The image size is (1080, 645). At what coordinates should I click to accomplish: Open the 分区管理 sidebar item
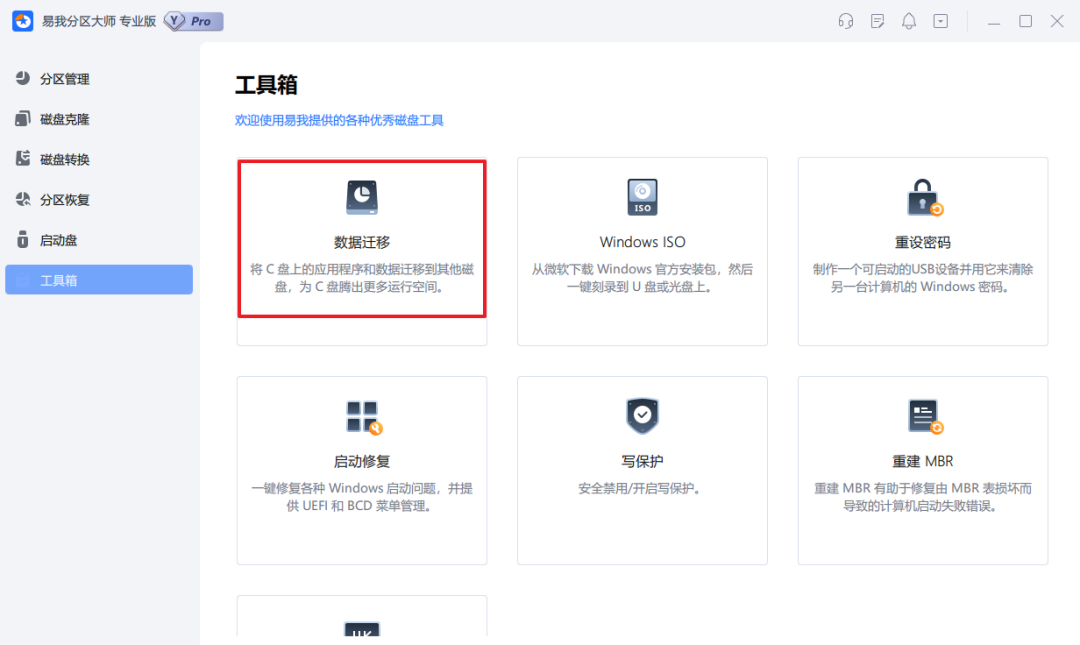pos(98,79)
